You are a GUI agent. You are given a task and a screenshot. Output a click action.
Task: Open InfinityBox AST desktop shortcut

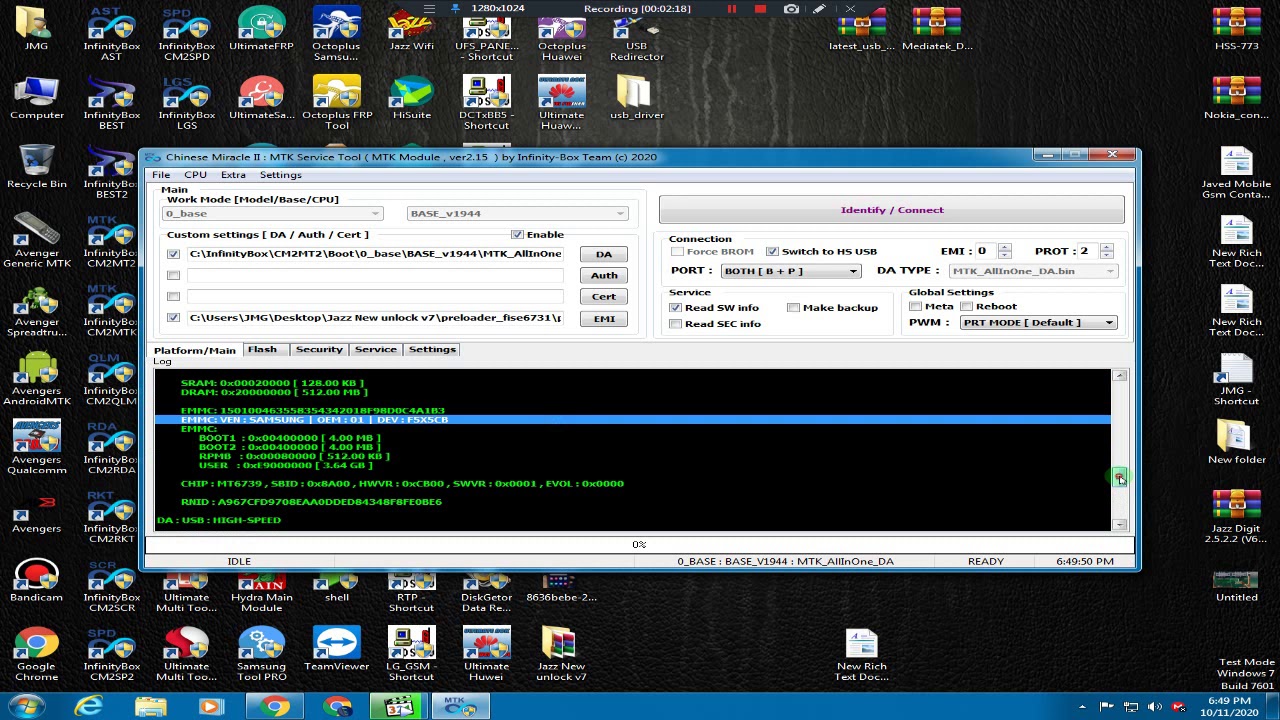coord(111,33)
